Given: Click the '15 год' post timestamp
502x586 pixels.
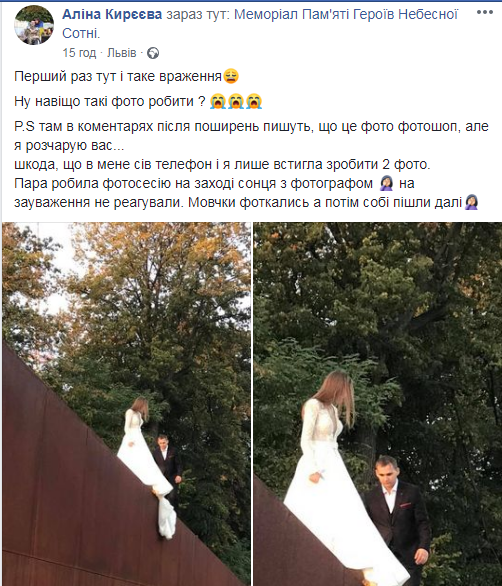Looking at the screenshot, I should pos(79,53).
